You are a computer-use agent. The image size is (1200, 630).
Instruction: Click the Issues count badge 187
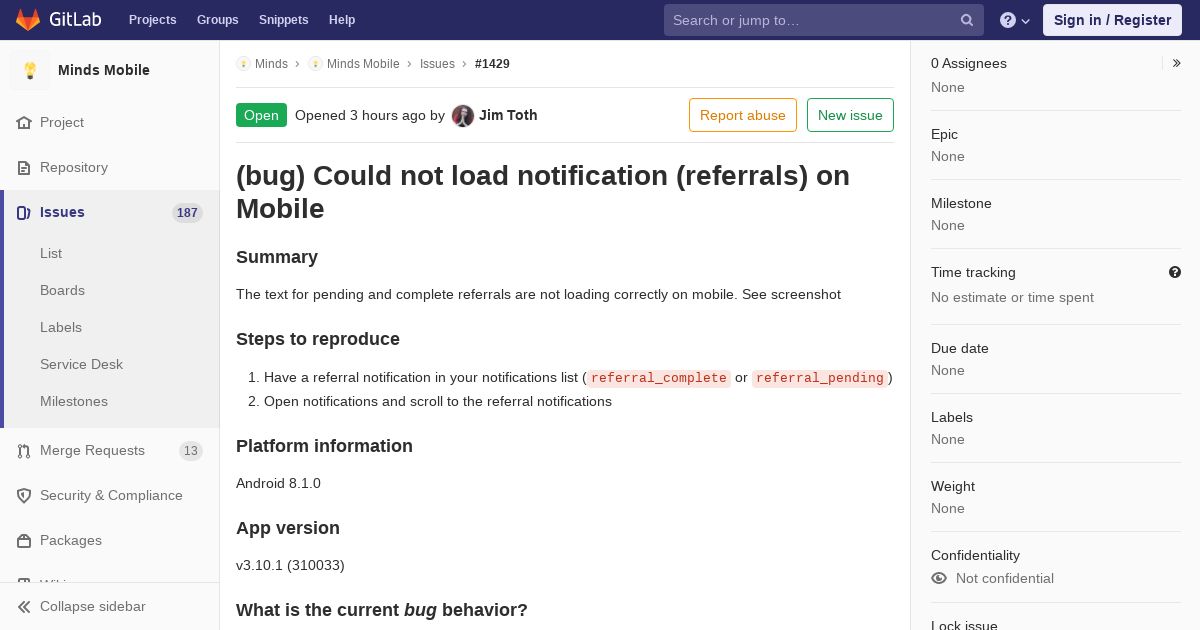click(x=187, y=213)
